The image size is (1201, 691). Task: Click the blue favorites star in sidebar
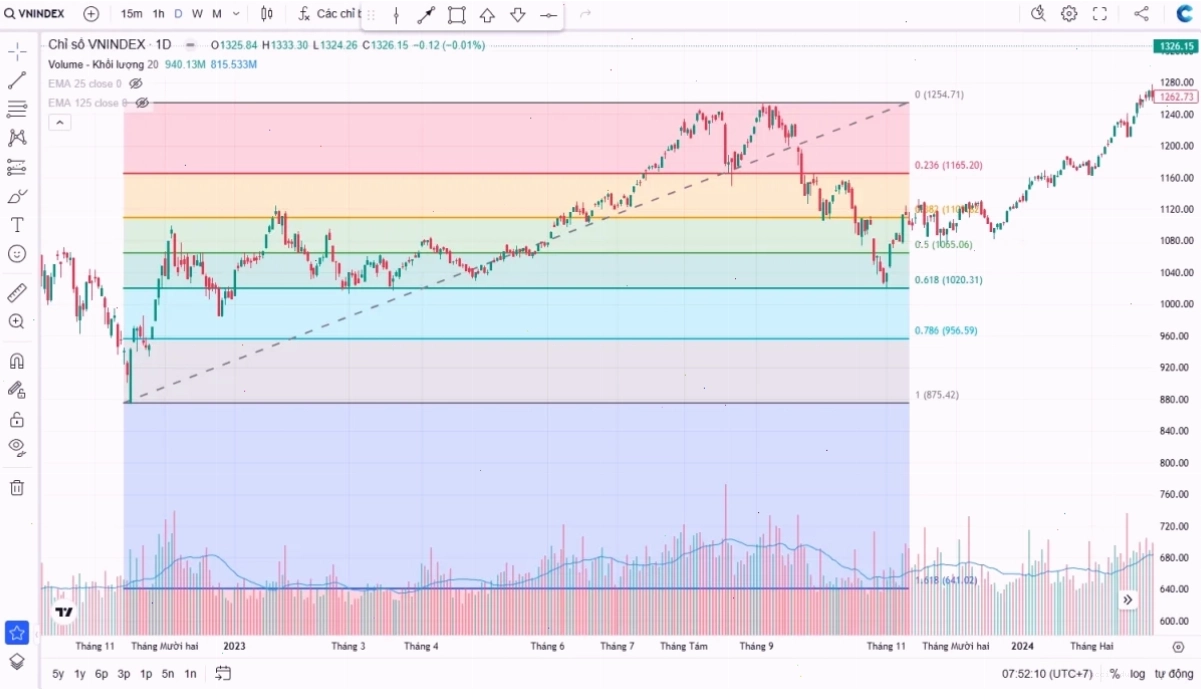click(17, 632)
